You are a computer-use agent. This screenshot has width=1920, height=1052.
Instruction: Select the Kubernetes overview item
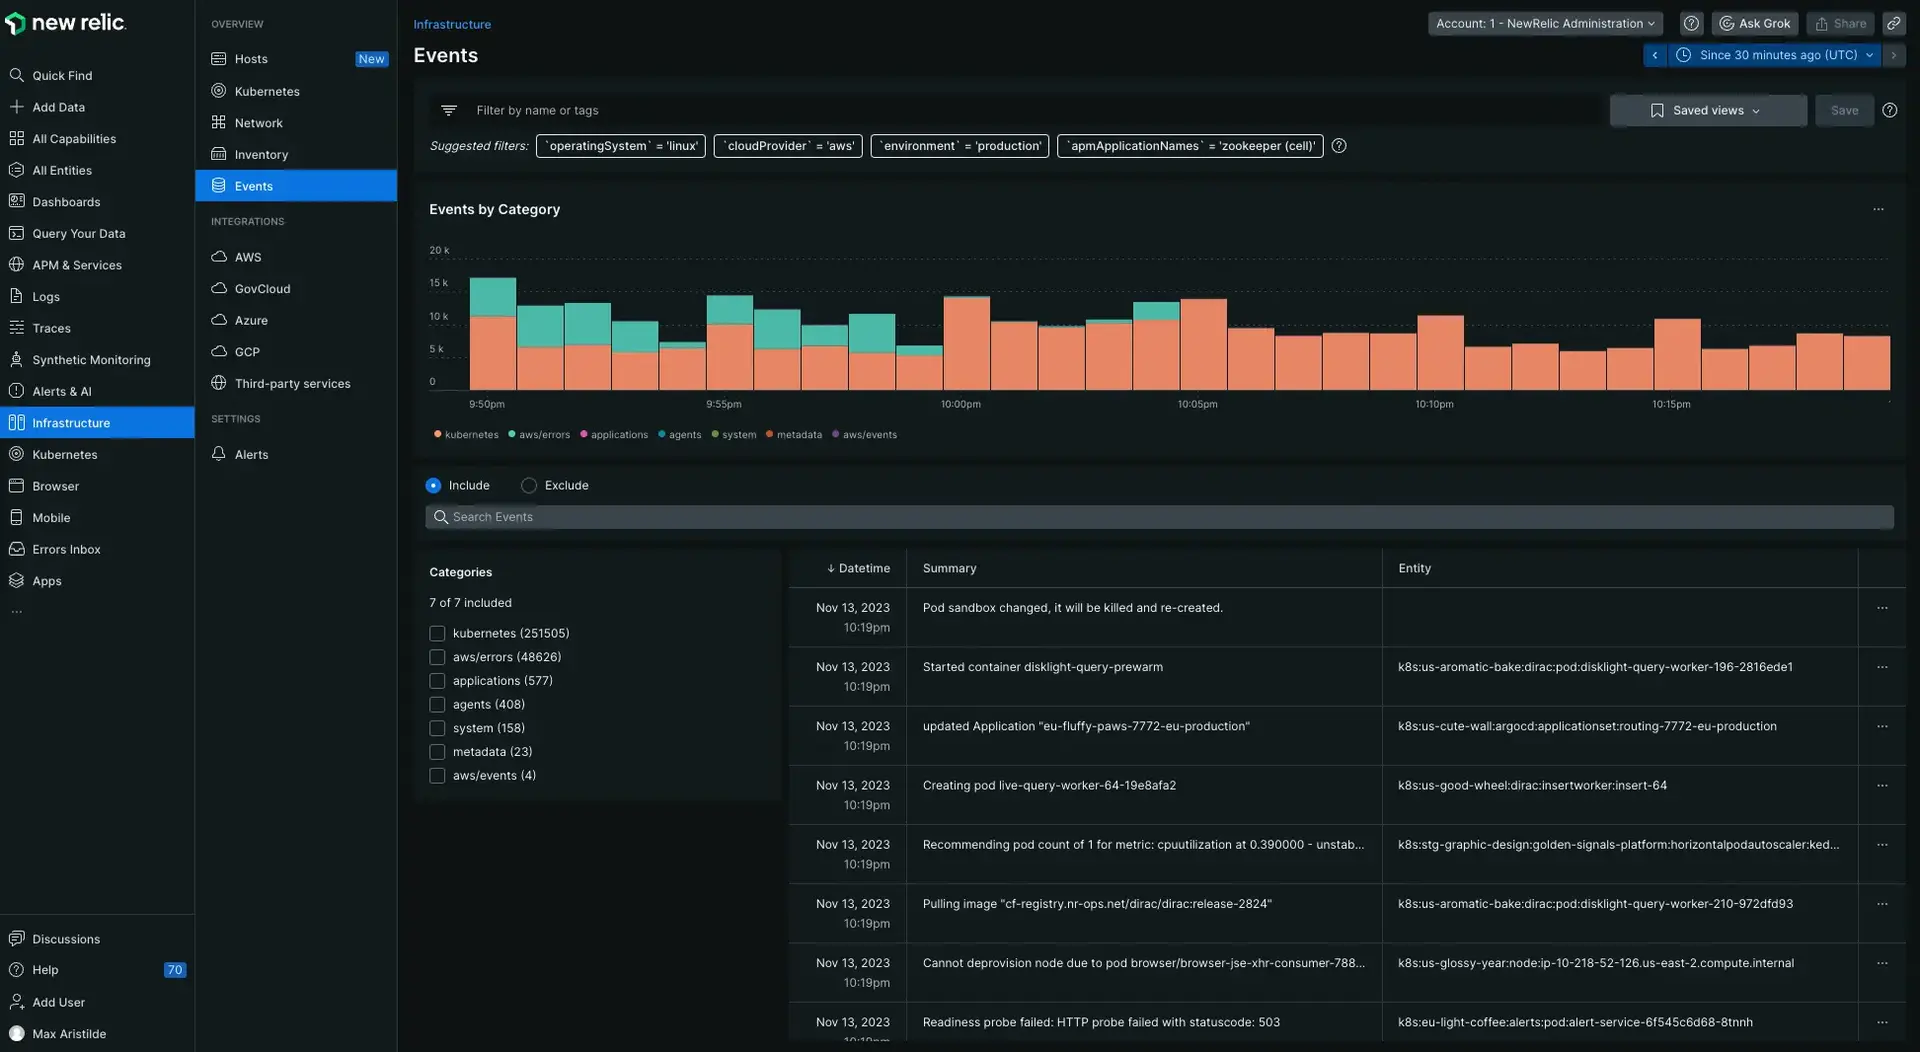[x=267, y=90]
